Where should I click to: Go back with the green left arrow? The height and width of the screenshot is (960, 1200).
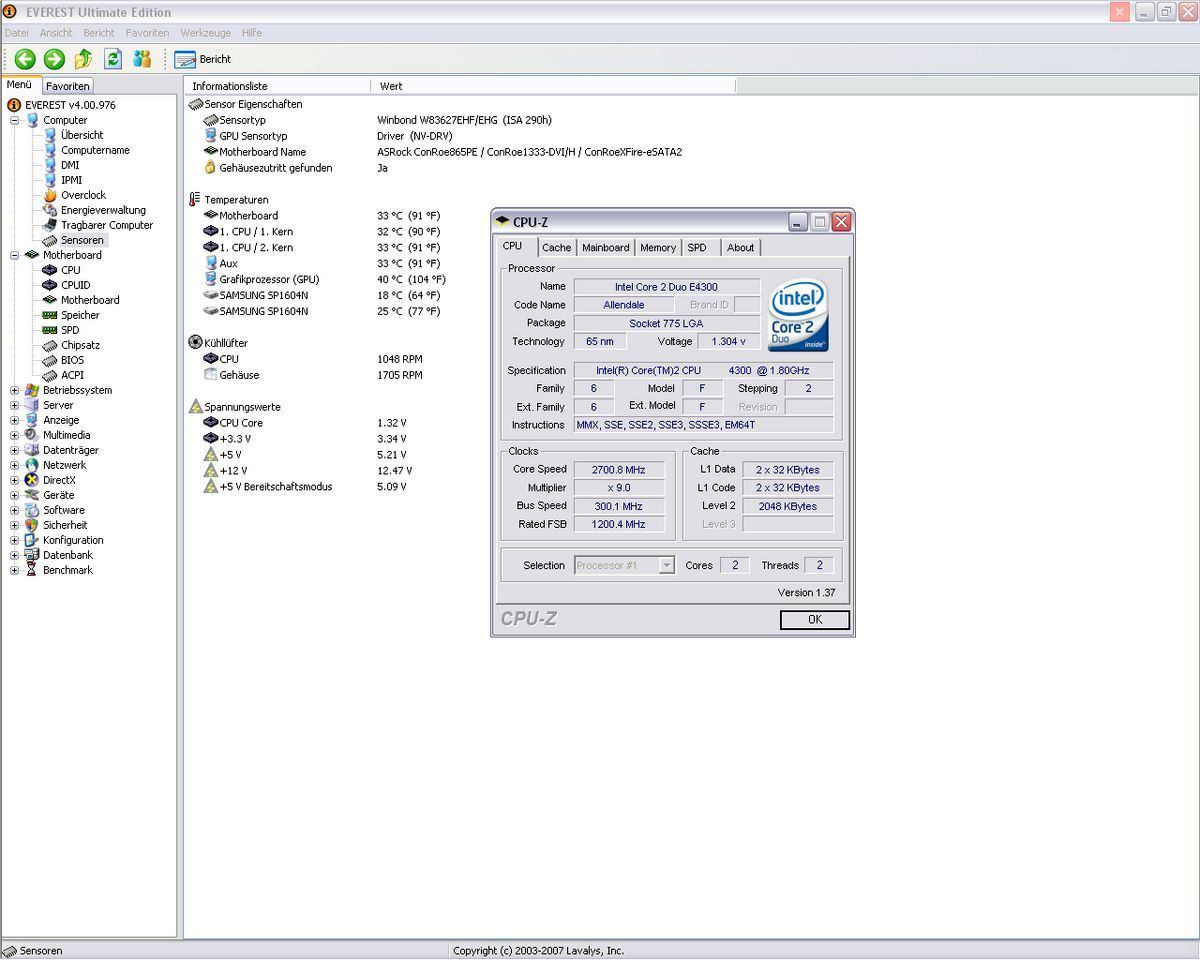pyautogui.click(x=25, y=59)
